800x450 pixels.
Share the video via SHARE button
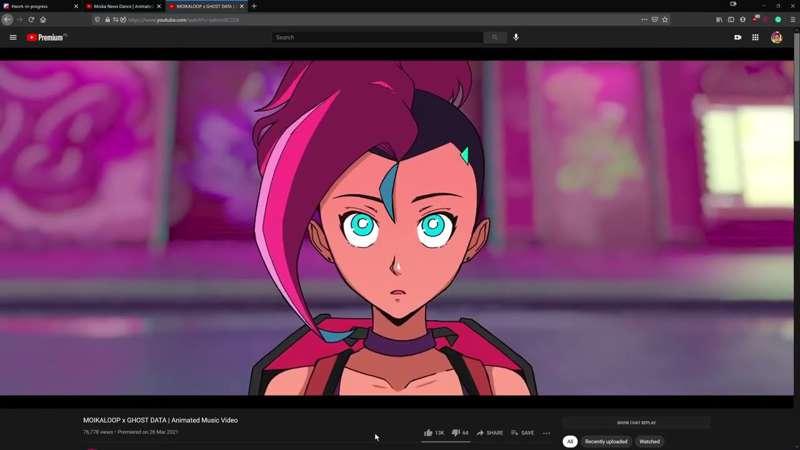click(x=490, y=433)
